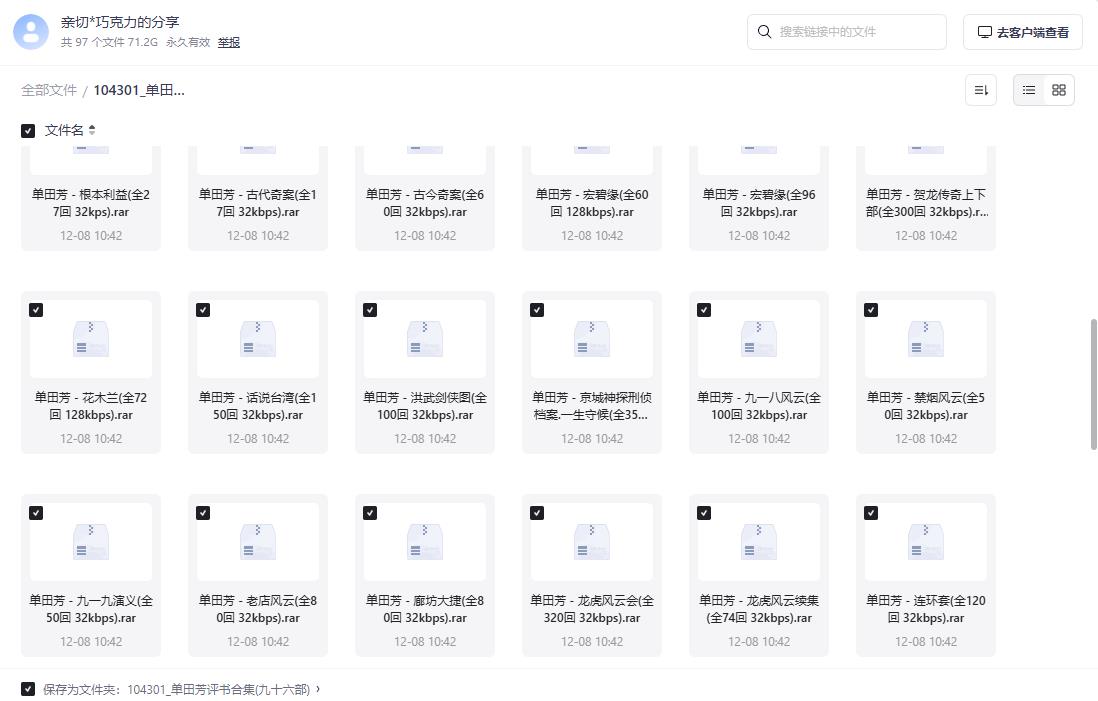Click the 搜索链接中的文件 search field

point(847,32)
